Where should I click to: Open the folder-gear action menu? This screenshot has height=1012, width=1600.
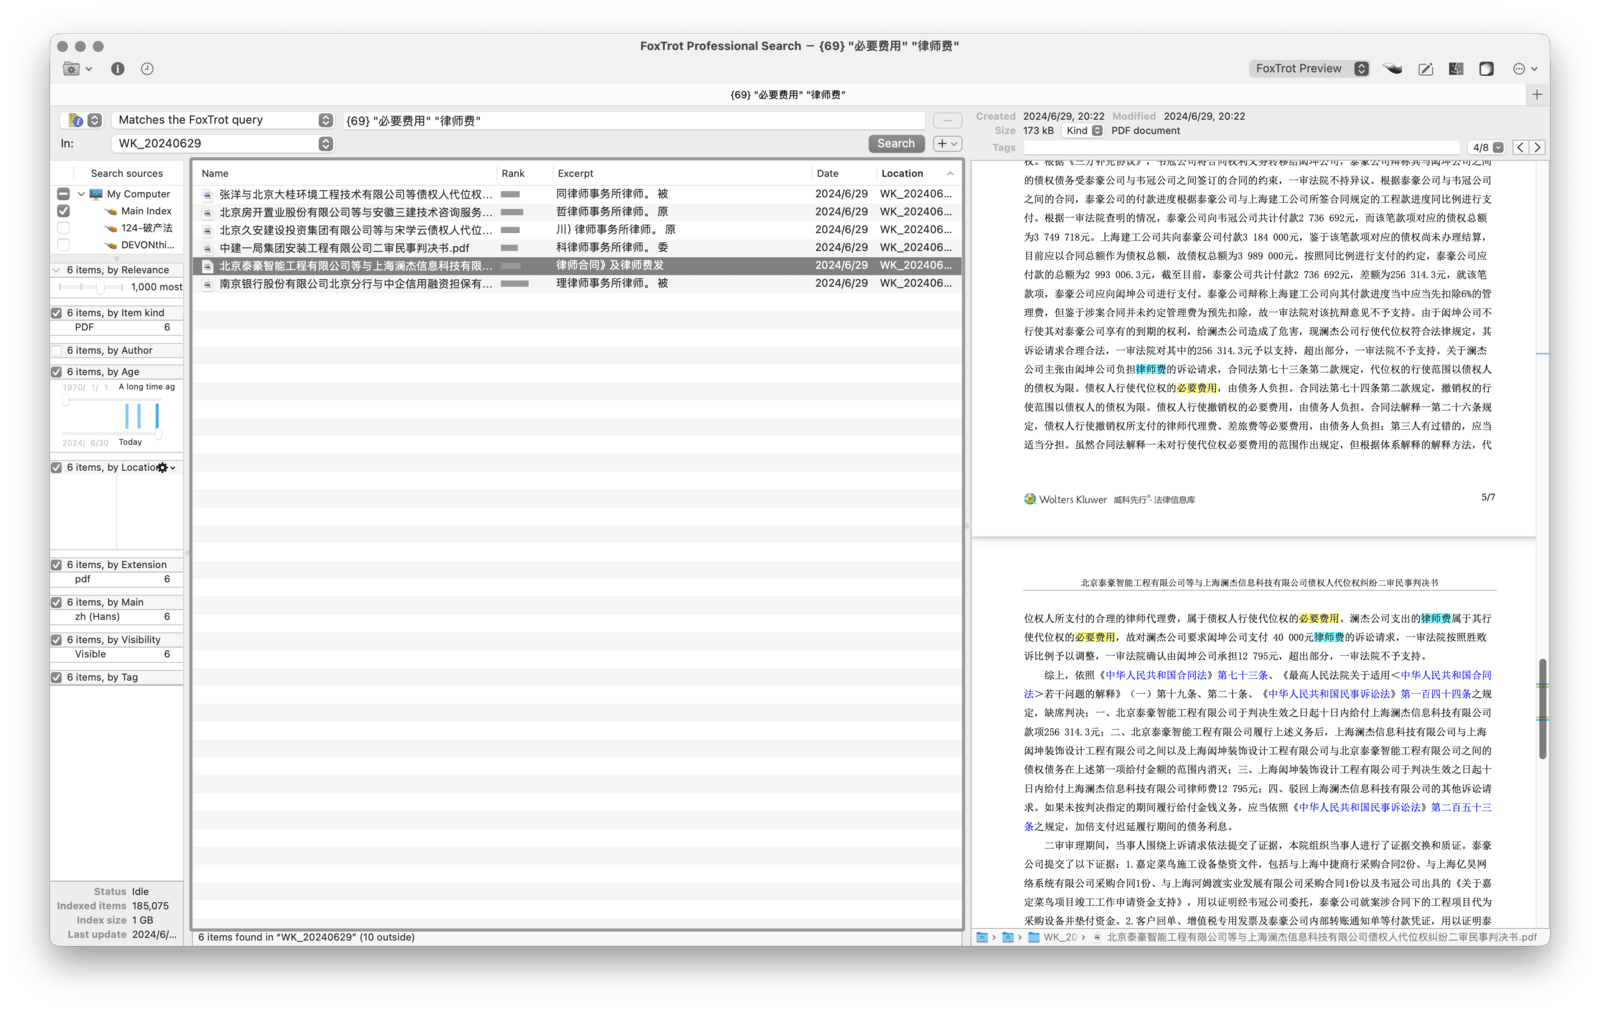point(77,69)
